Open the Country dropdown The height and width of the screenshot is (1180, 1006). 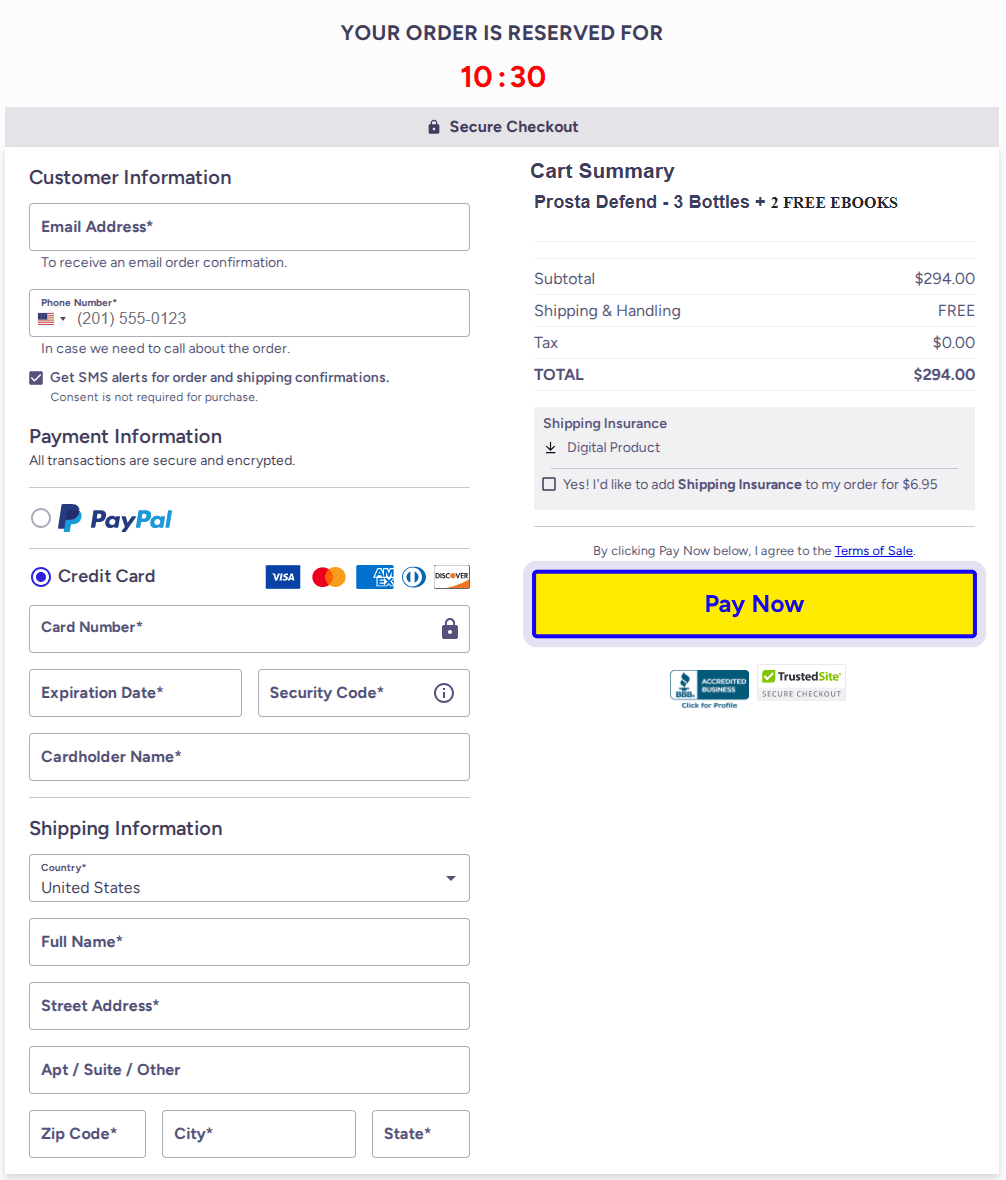pyautogui.click(x=450, y=878)
